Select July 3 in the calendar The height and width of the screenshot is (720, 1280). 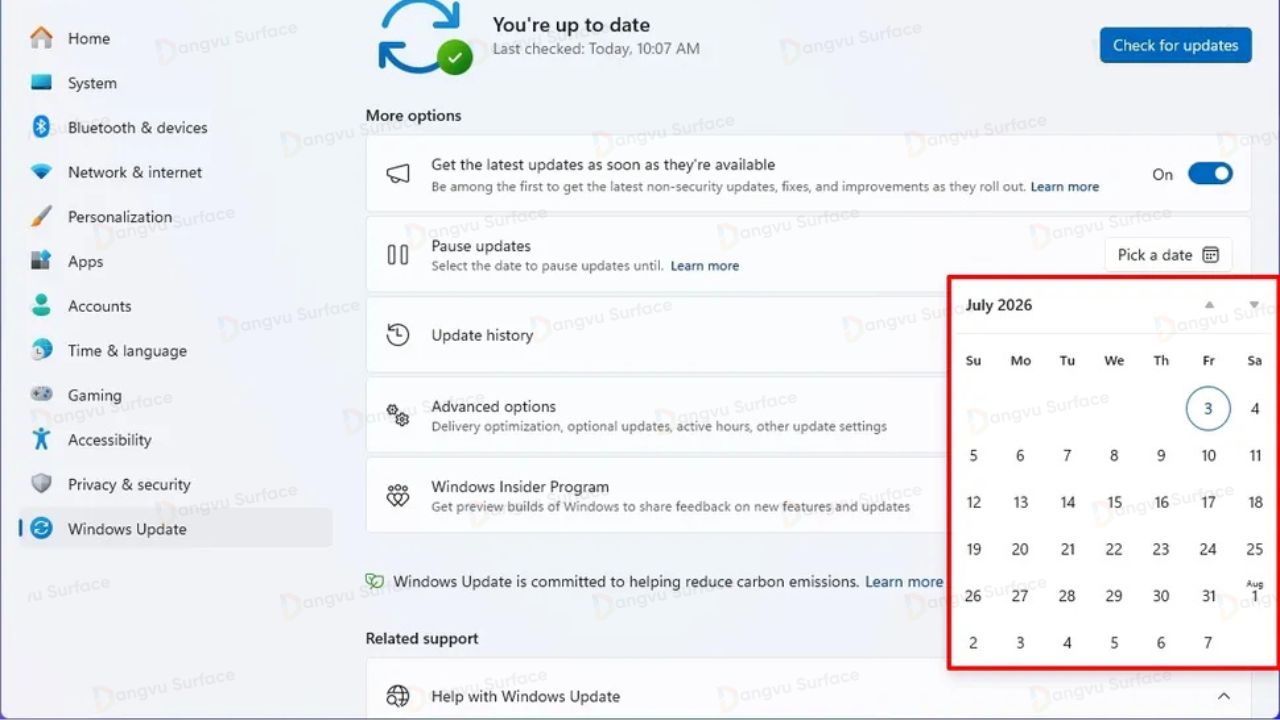point(1208,408)
